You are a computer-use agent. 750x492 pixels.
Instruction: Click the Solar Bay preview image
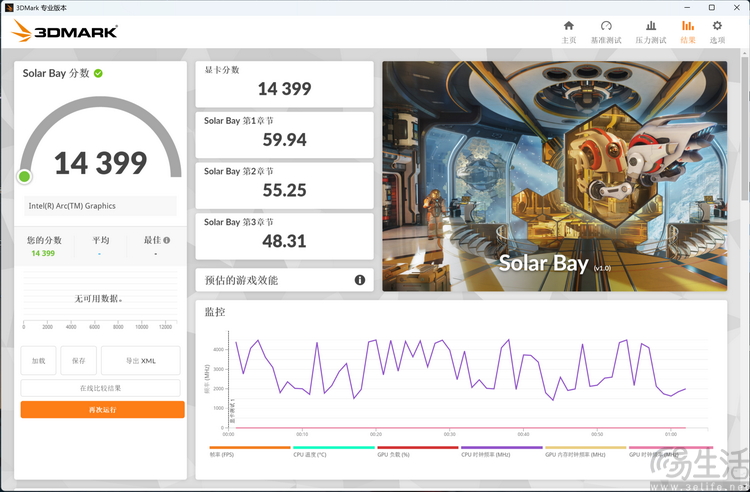pyautogui.click(x=555, y=176)
